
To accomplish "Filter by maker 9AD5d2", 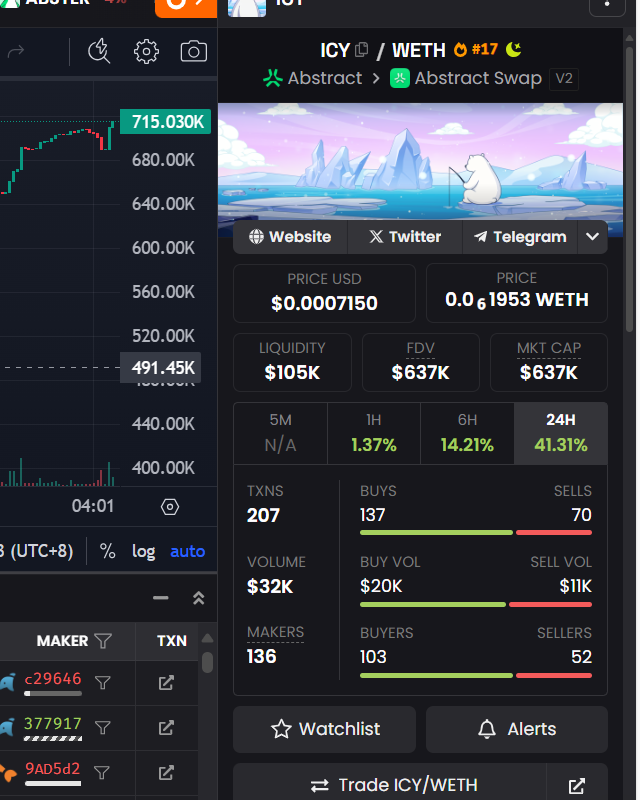I will 102,772.
